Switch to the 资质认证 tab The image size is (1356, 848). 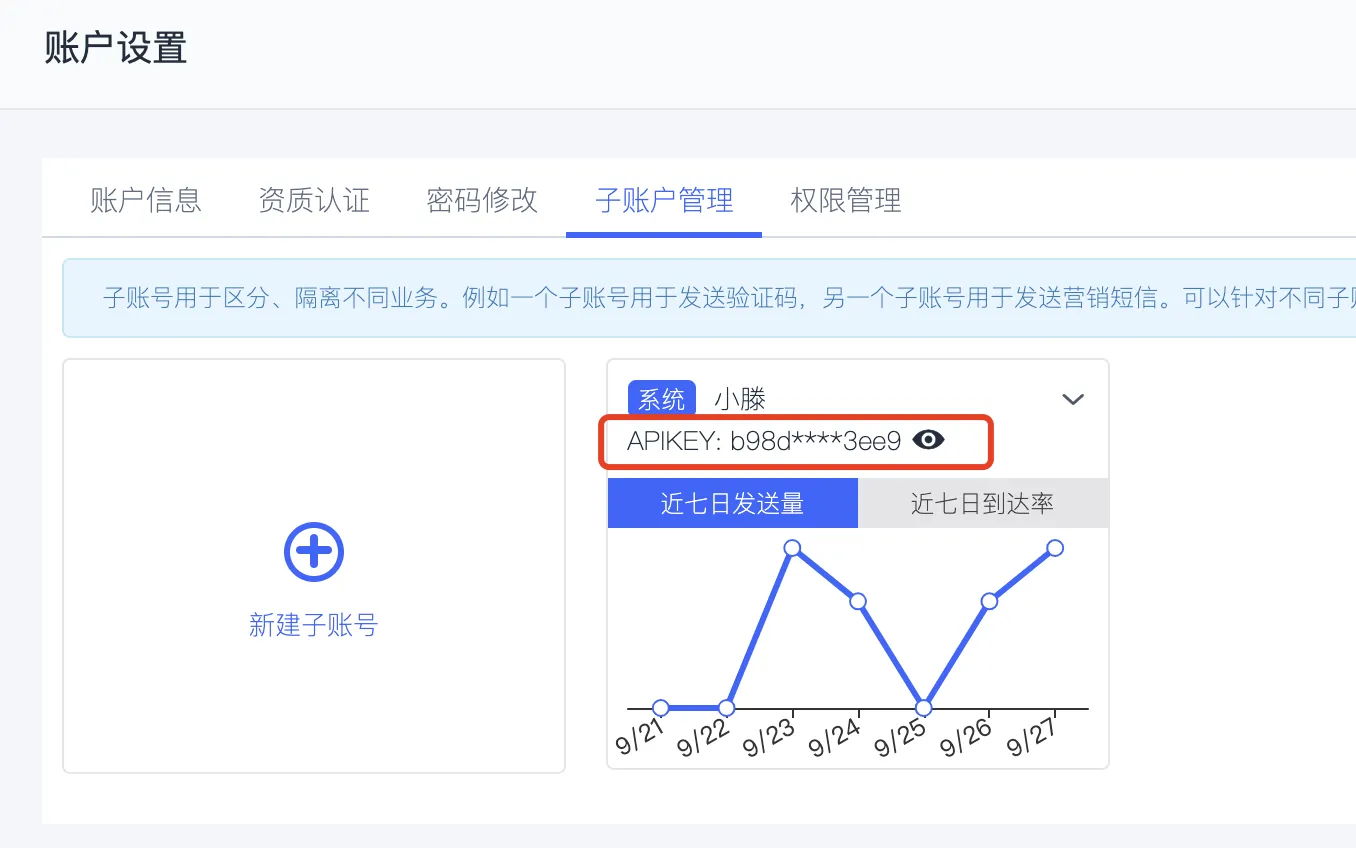click(x=314, y=200)
